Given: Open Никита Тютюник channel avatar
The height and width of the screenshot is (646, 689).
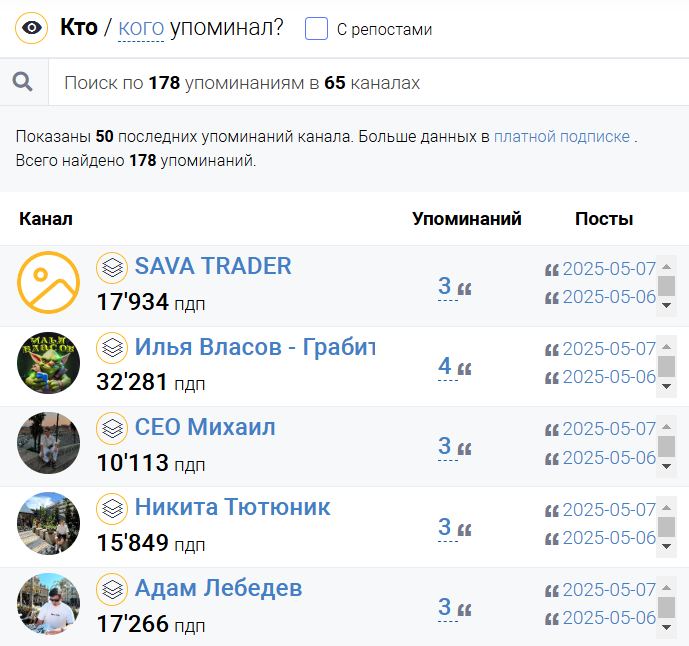Looking at the screenshot, I should point(48,523).
